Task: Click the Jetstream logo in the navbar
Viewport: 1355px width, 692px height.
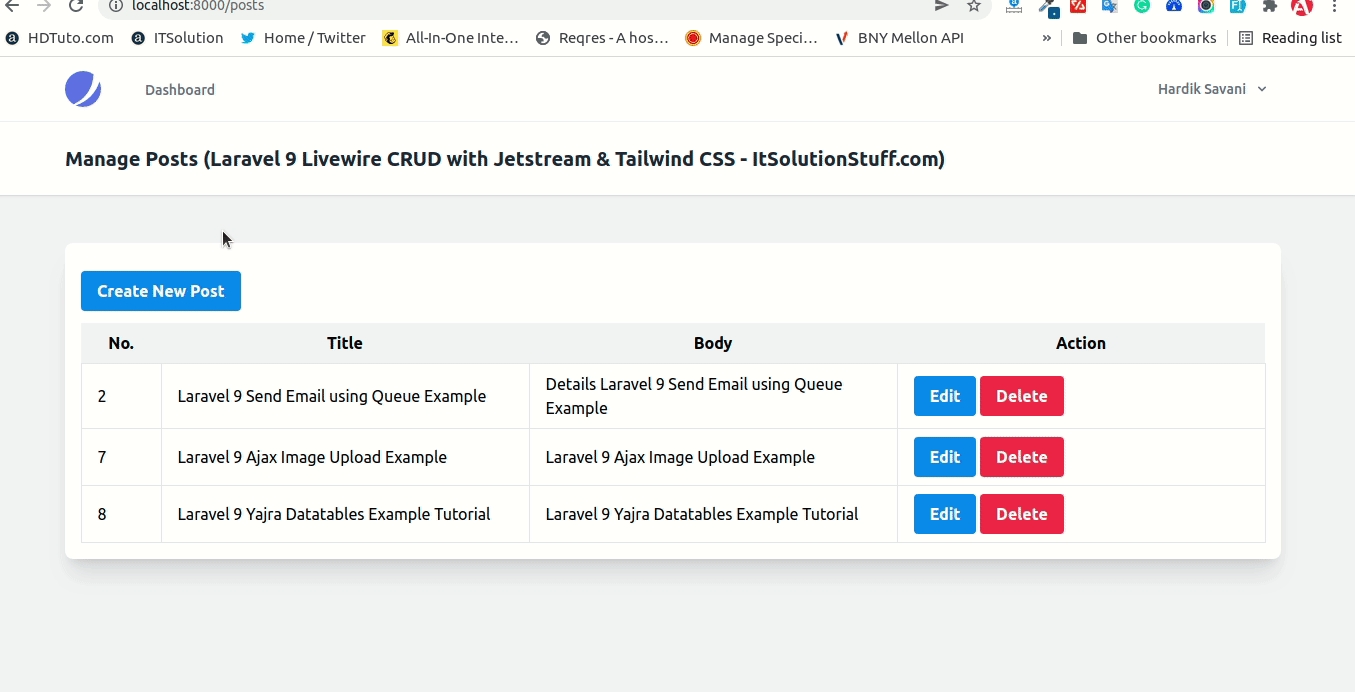Action: coord(83,89)
